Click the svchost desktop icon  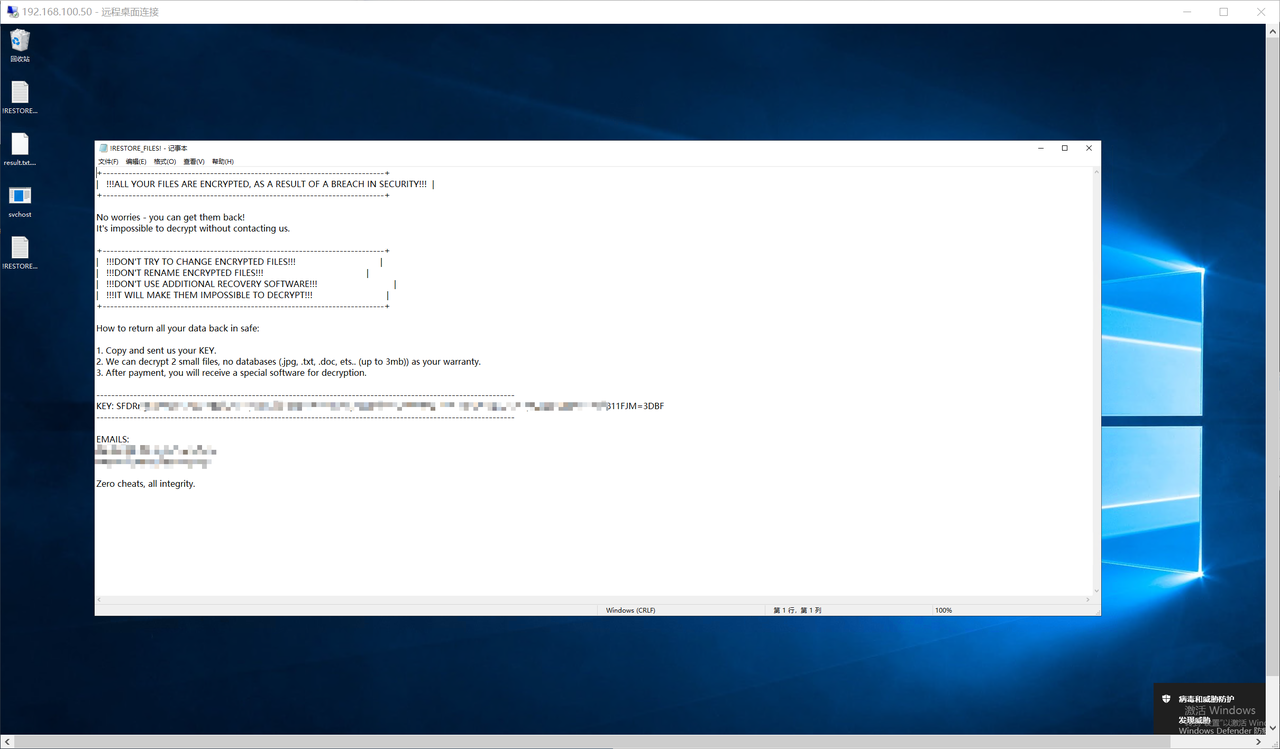coord(20,196)
